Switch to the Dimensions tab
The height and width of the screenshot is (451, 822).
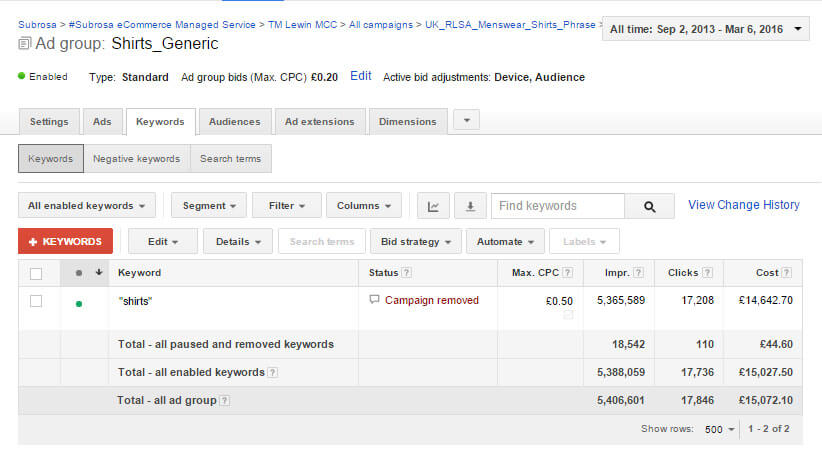tap(408, 122)
